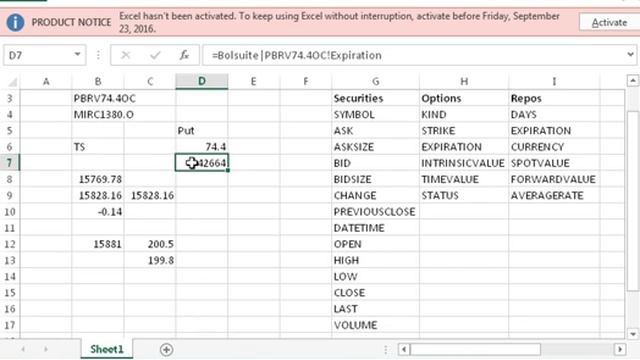Select the AVERAGERATE cell
Viewport: 640px width, 360px height.
point(554,196)
